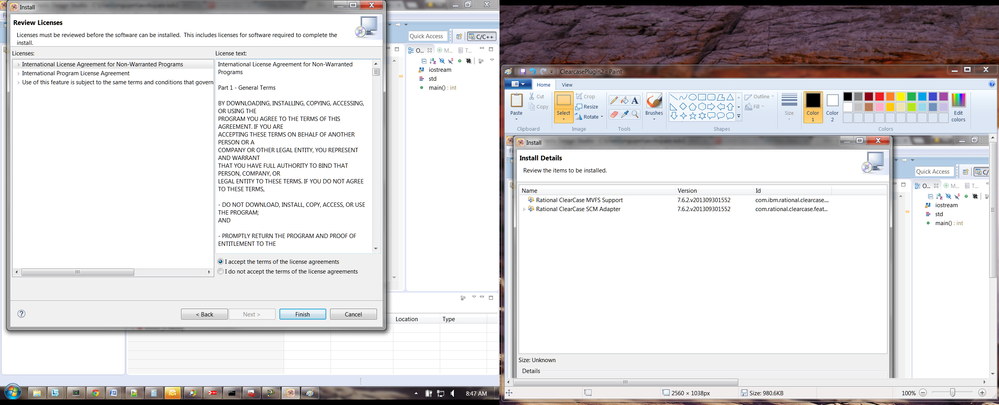
Task: Click the Paste icon in Paint
Action: tap(517, 101)
